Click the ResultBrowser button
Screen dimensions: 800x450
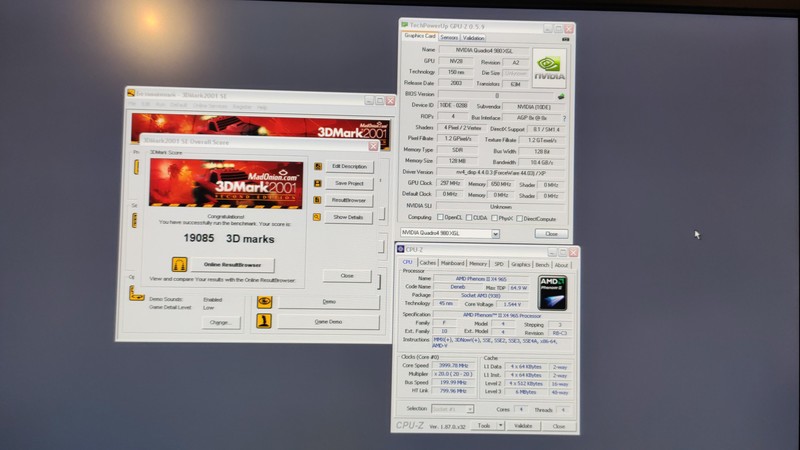coord(348,200)
